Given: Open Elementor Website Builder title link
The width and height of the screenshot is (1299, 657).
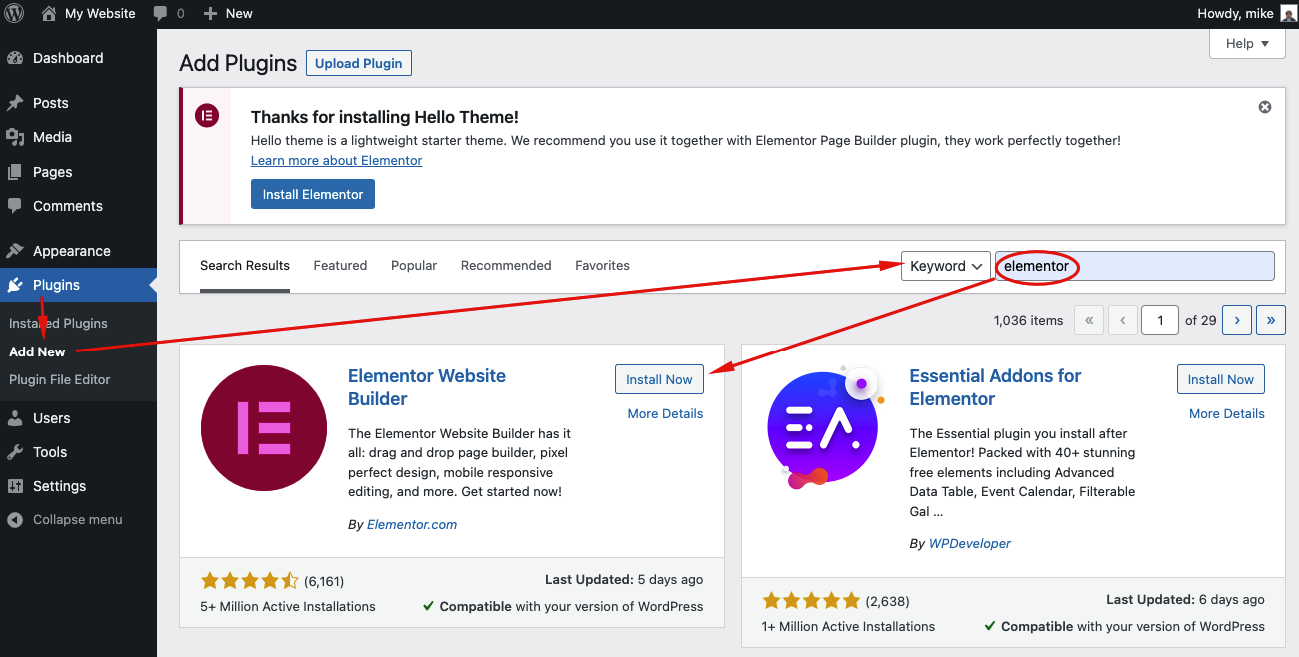Looking at the screenshot, I should click(x=427, y=387).
